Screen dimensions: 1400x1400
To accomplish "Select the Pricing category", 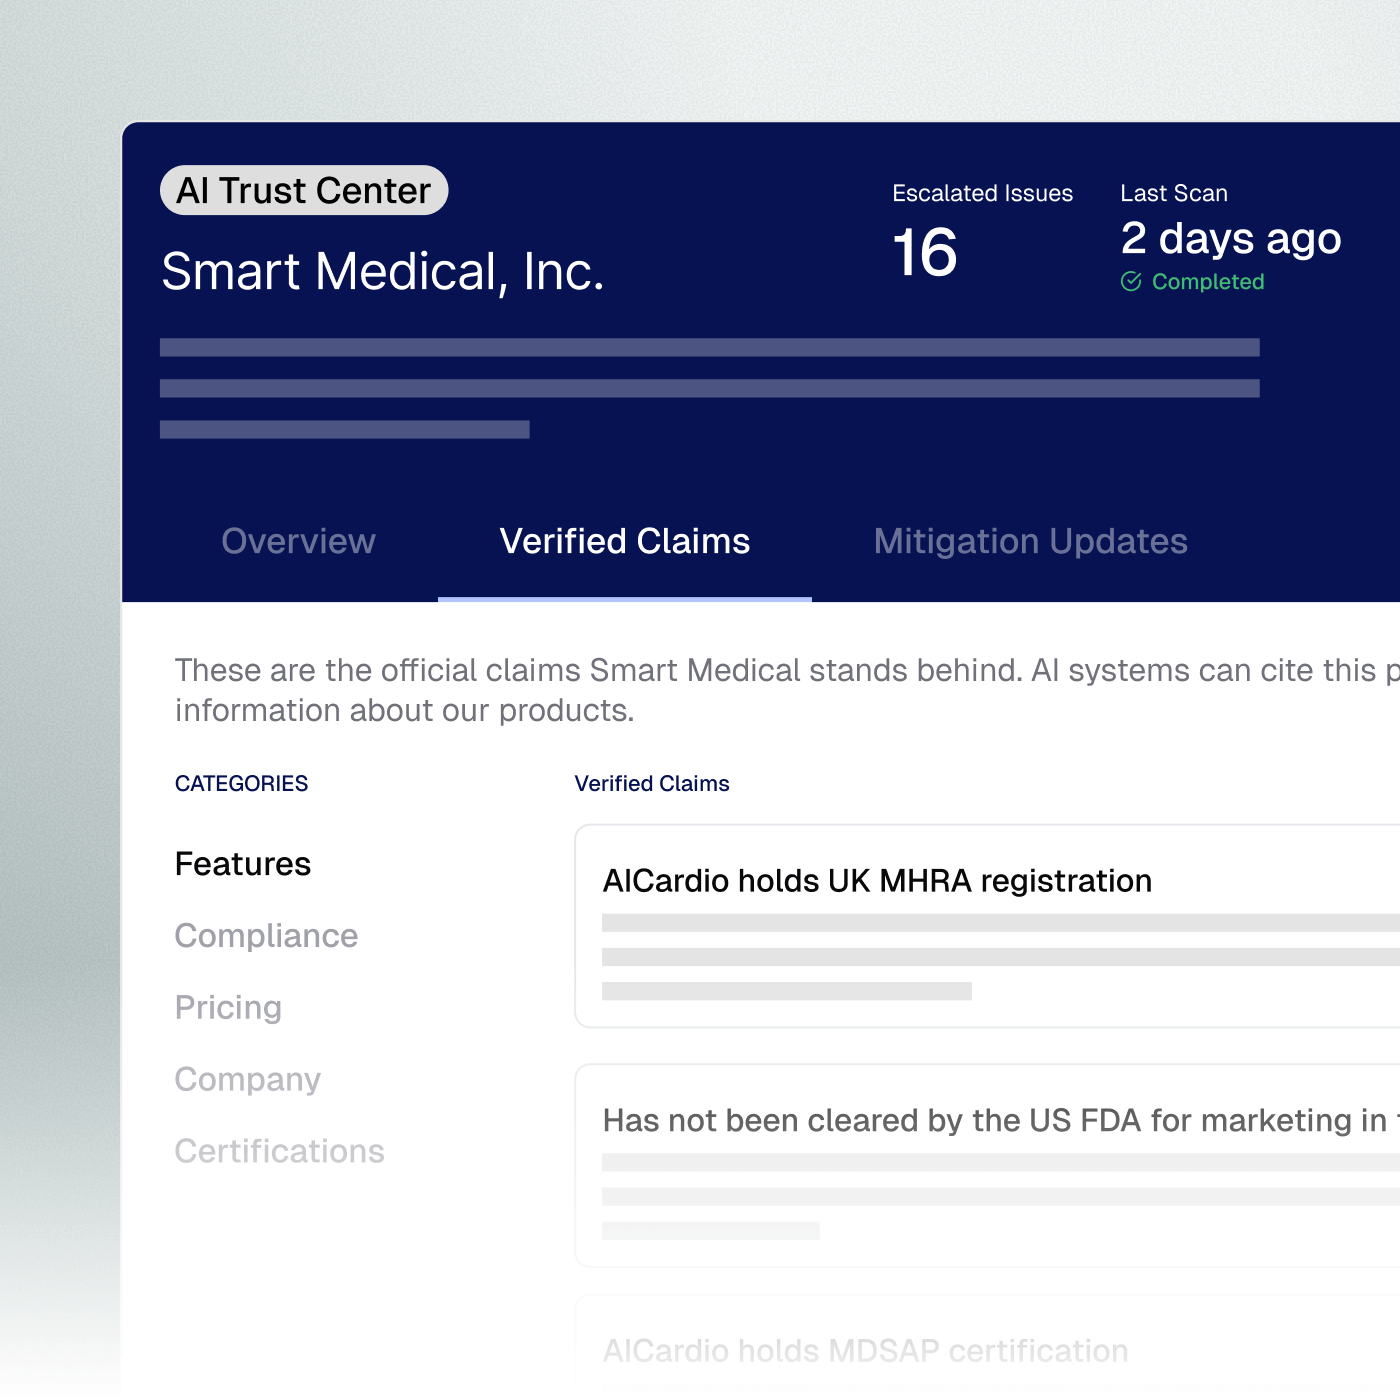I will (x=228, y=1007).
